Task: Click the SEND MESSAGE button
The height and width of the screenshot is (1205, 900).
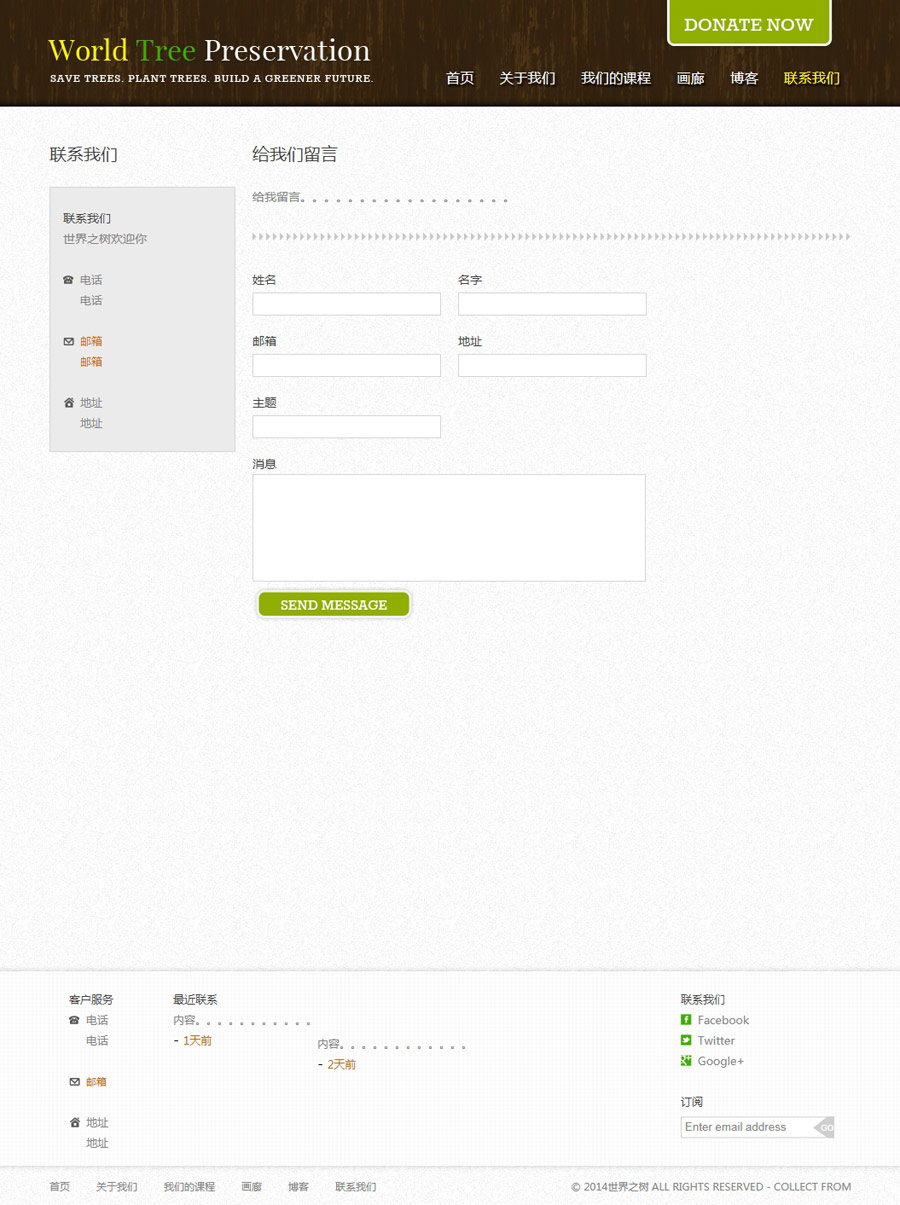Action: [334, 604]
